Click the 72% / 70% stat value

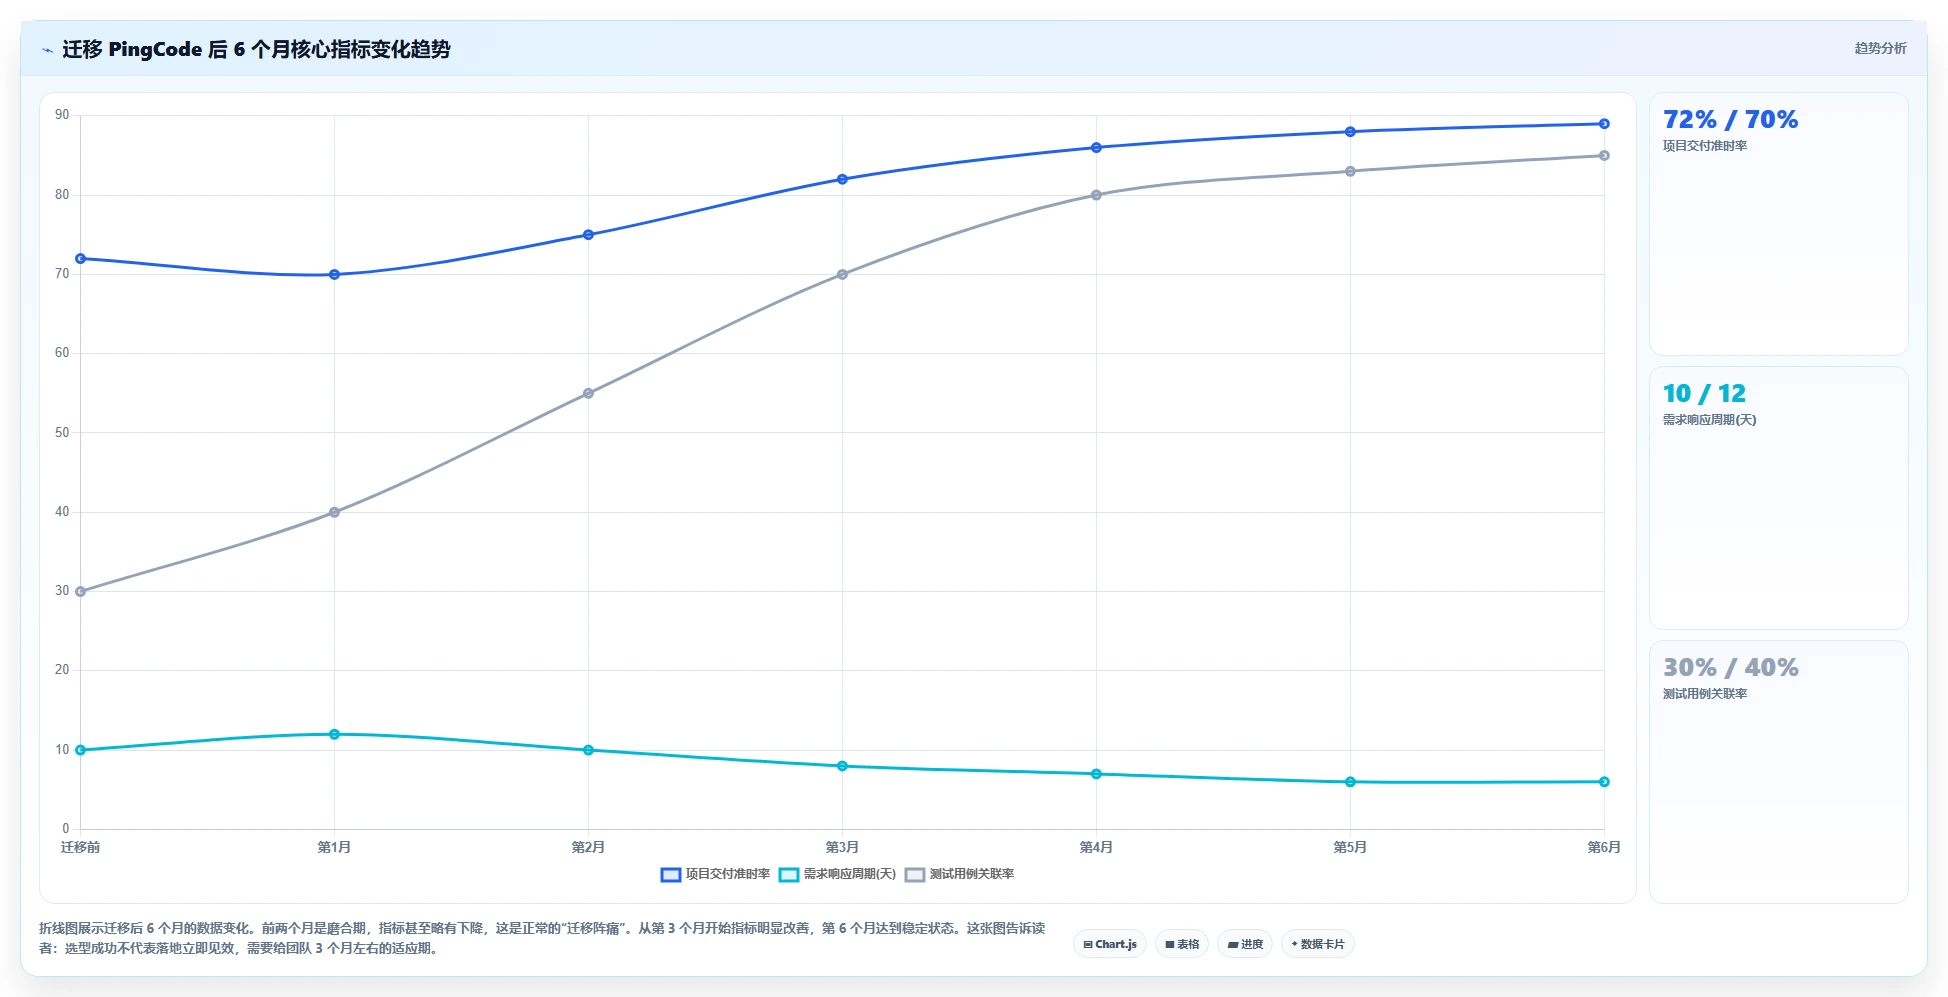point(1730,120)
